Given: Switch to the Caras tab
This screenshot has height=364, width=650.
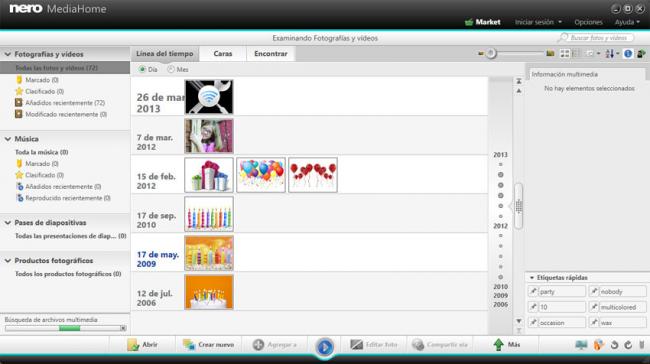Looking at the screenshot, I should [x=223, y=54].
